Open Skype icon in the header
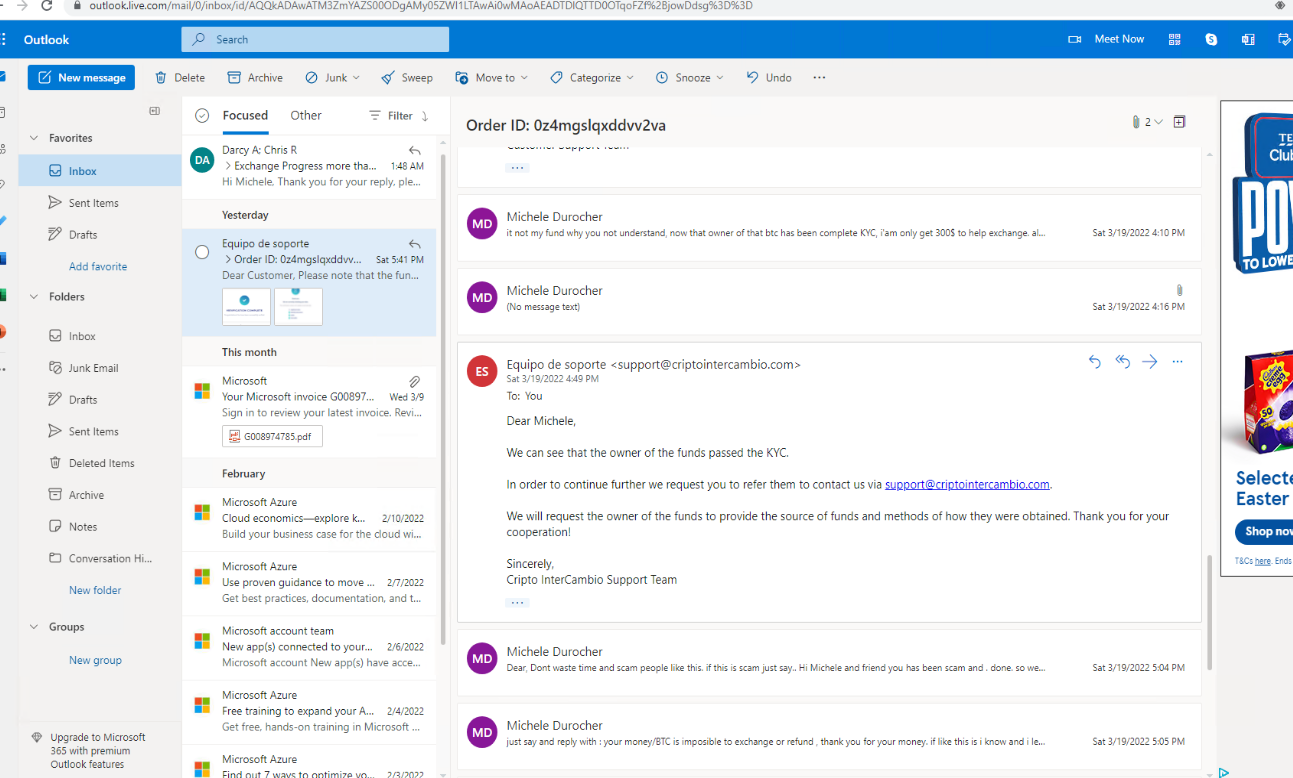This screenshot has width=1293, height=778. 1211,39
